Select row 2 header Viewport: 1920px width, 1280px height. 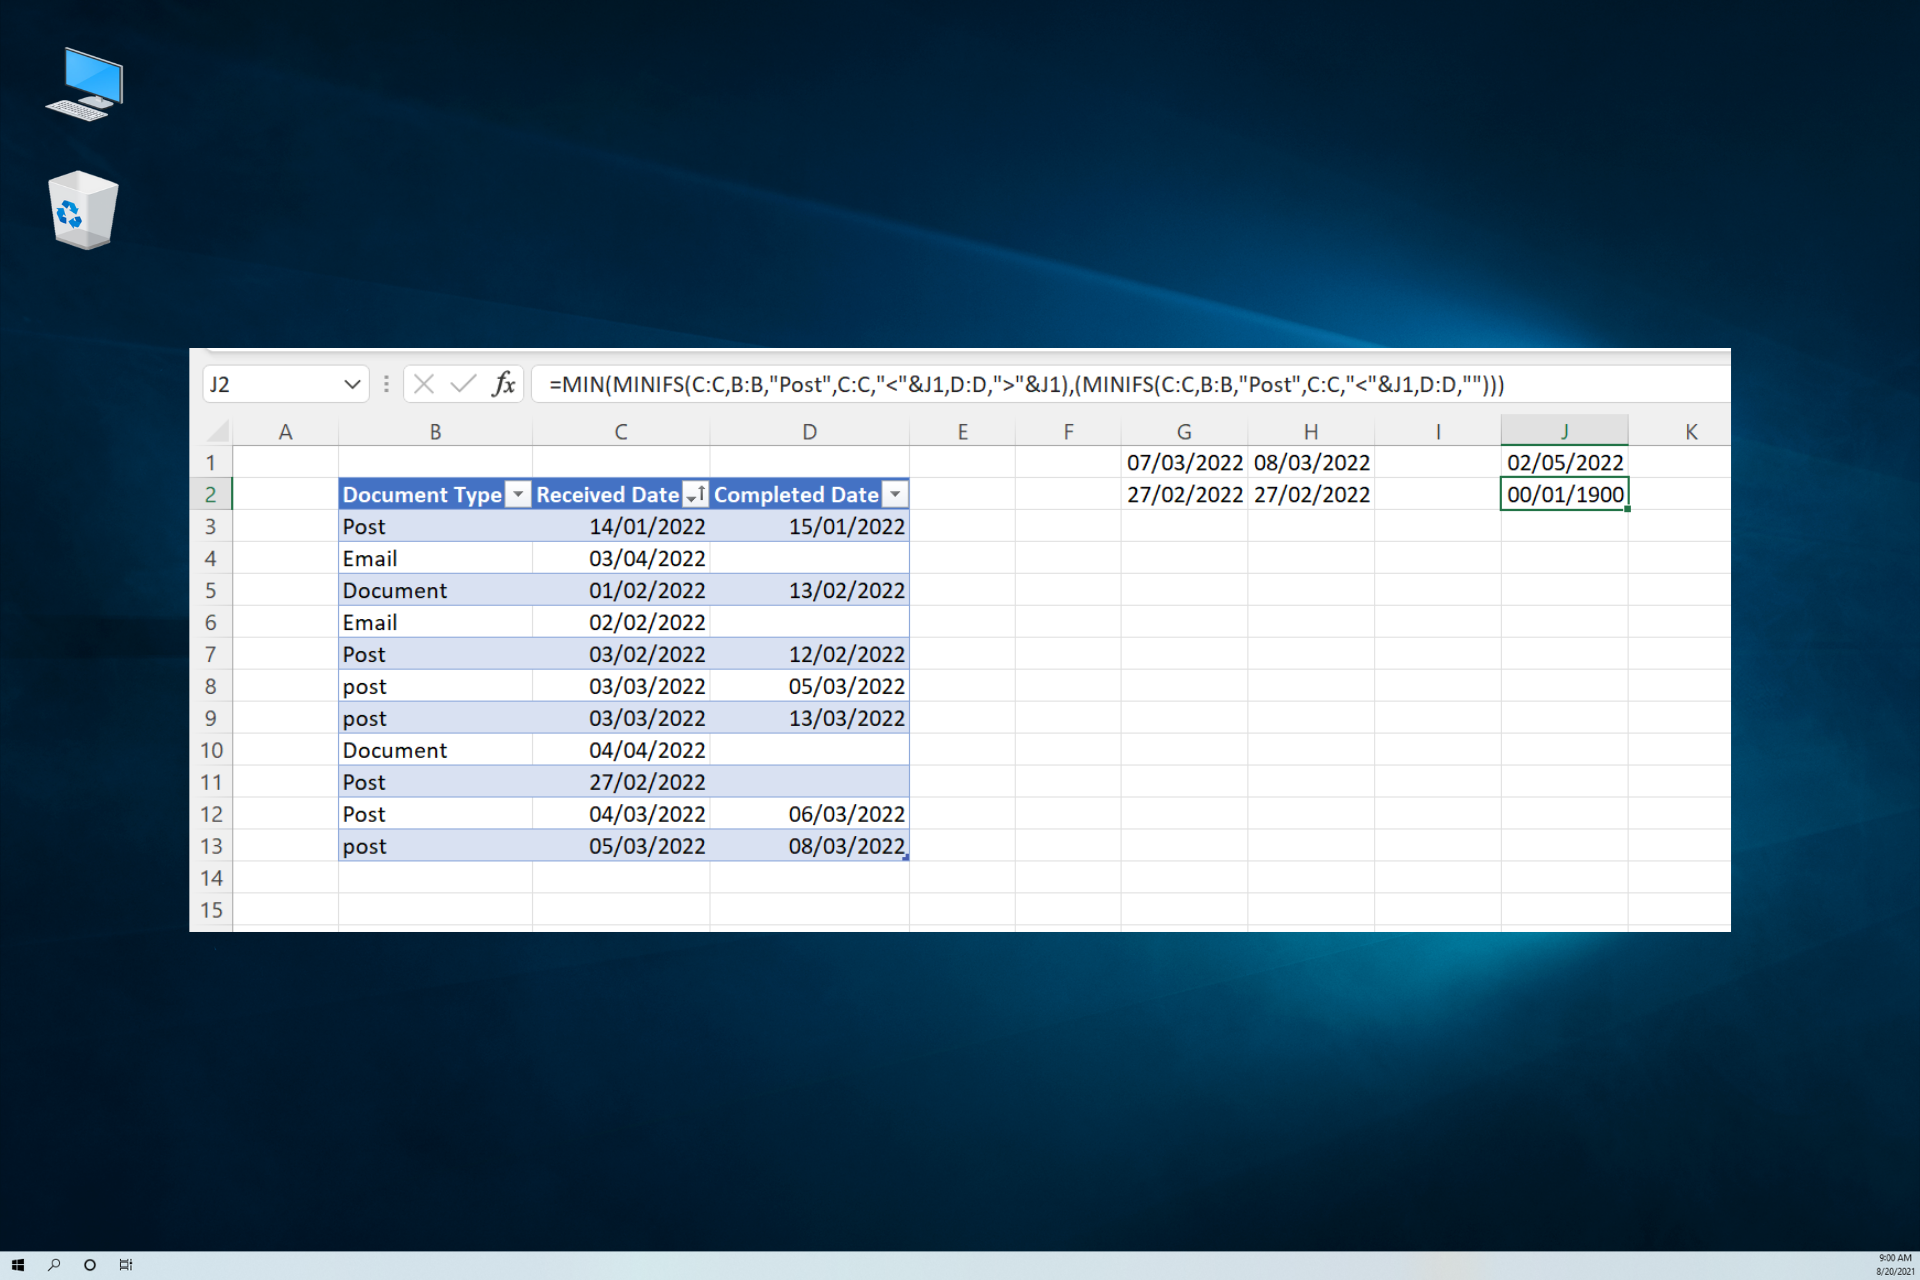point(211,494)
